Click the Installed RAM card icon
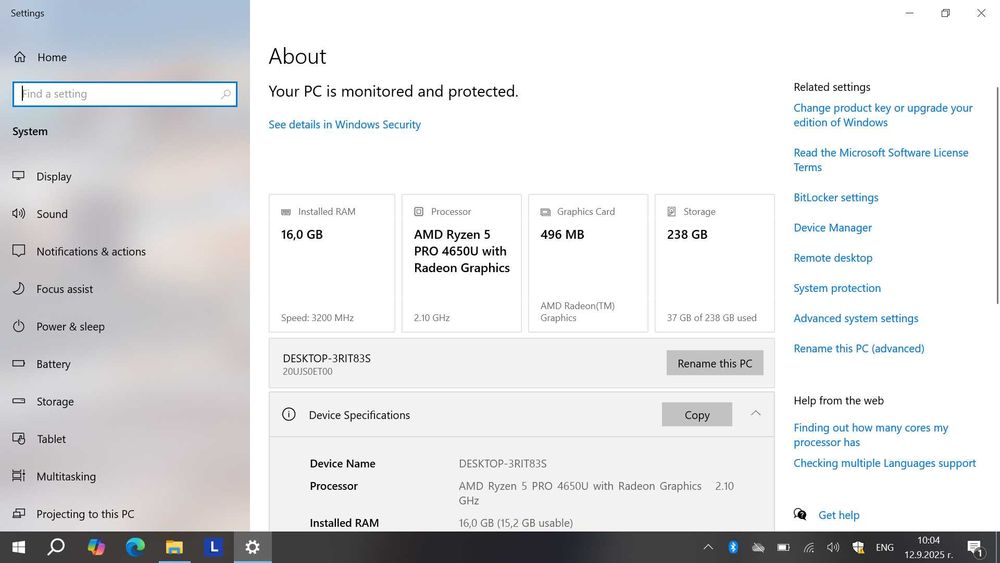Screen dimensions: 1000x563 point(286,212)
